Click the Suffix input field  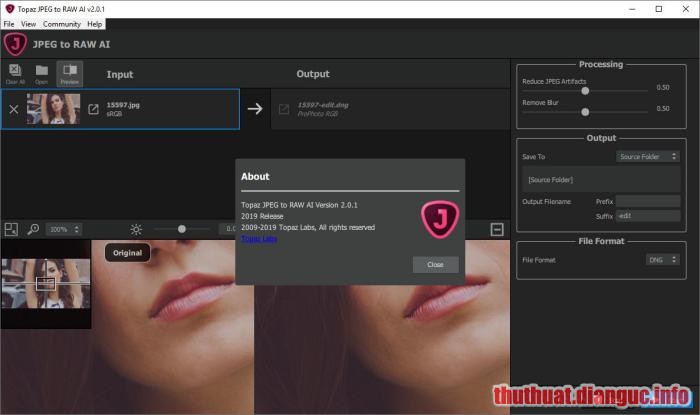click(x=648, y=216)
